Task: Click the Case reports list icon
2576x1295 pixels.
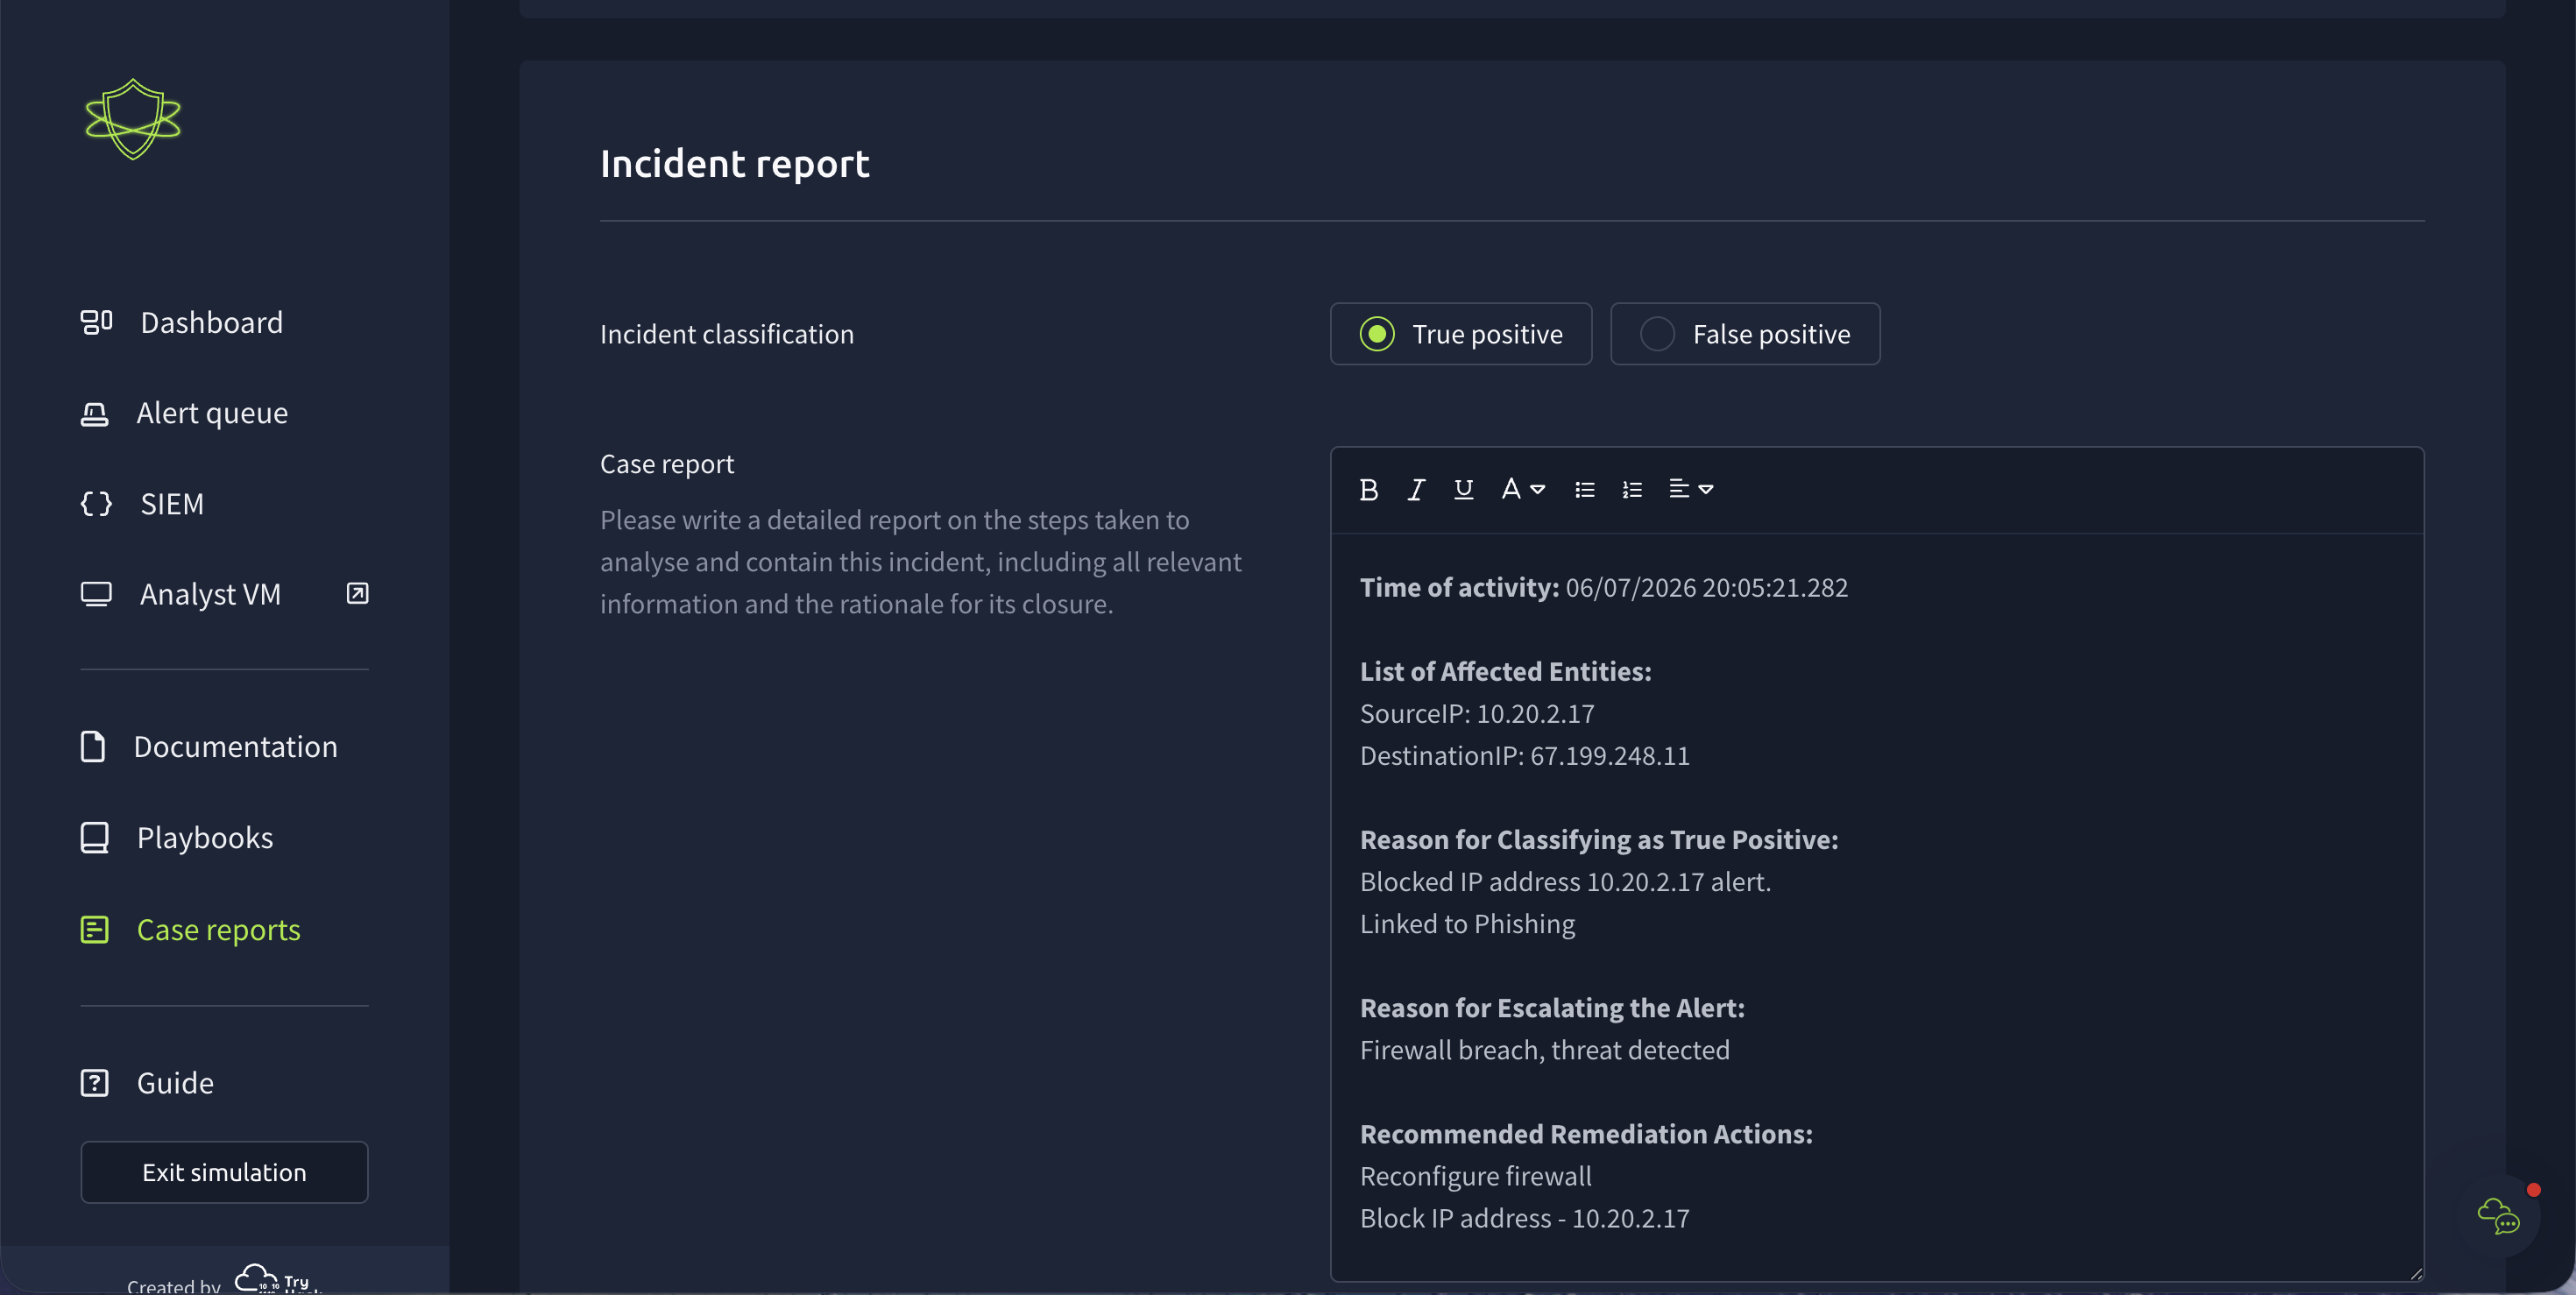Action: click(x=94, y=929)
